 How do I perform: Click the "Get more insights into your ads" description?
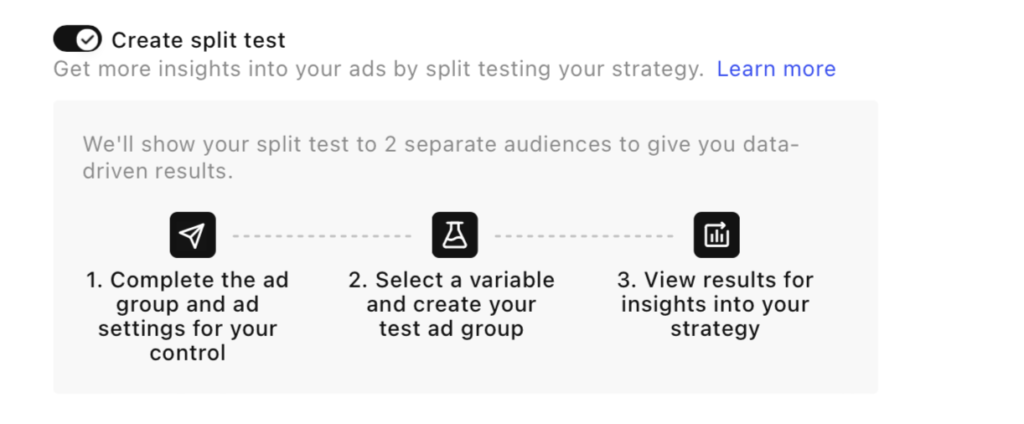(x=378, y=69)
